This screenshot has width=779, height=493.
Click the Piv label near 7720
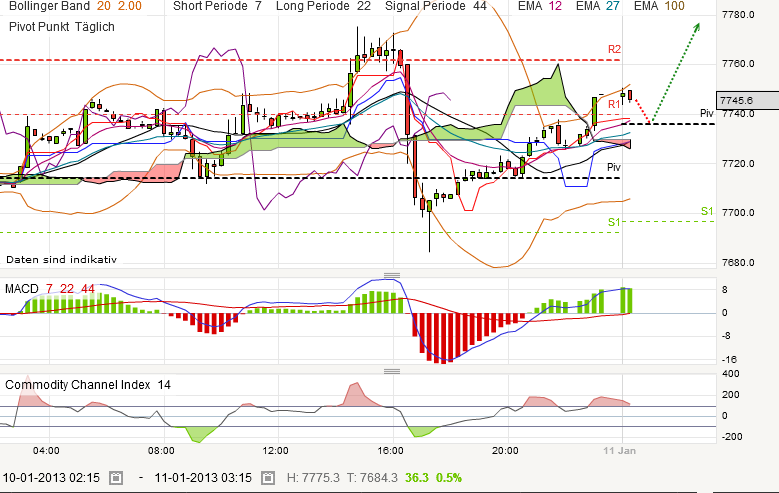[x=614, y=167]
